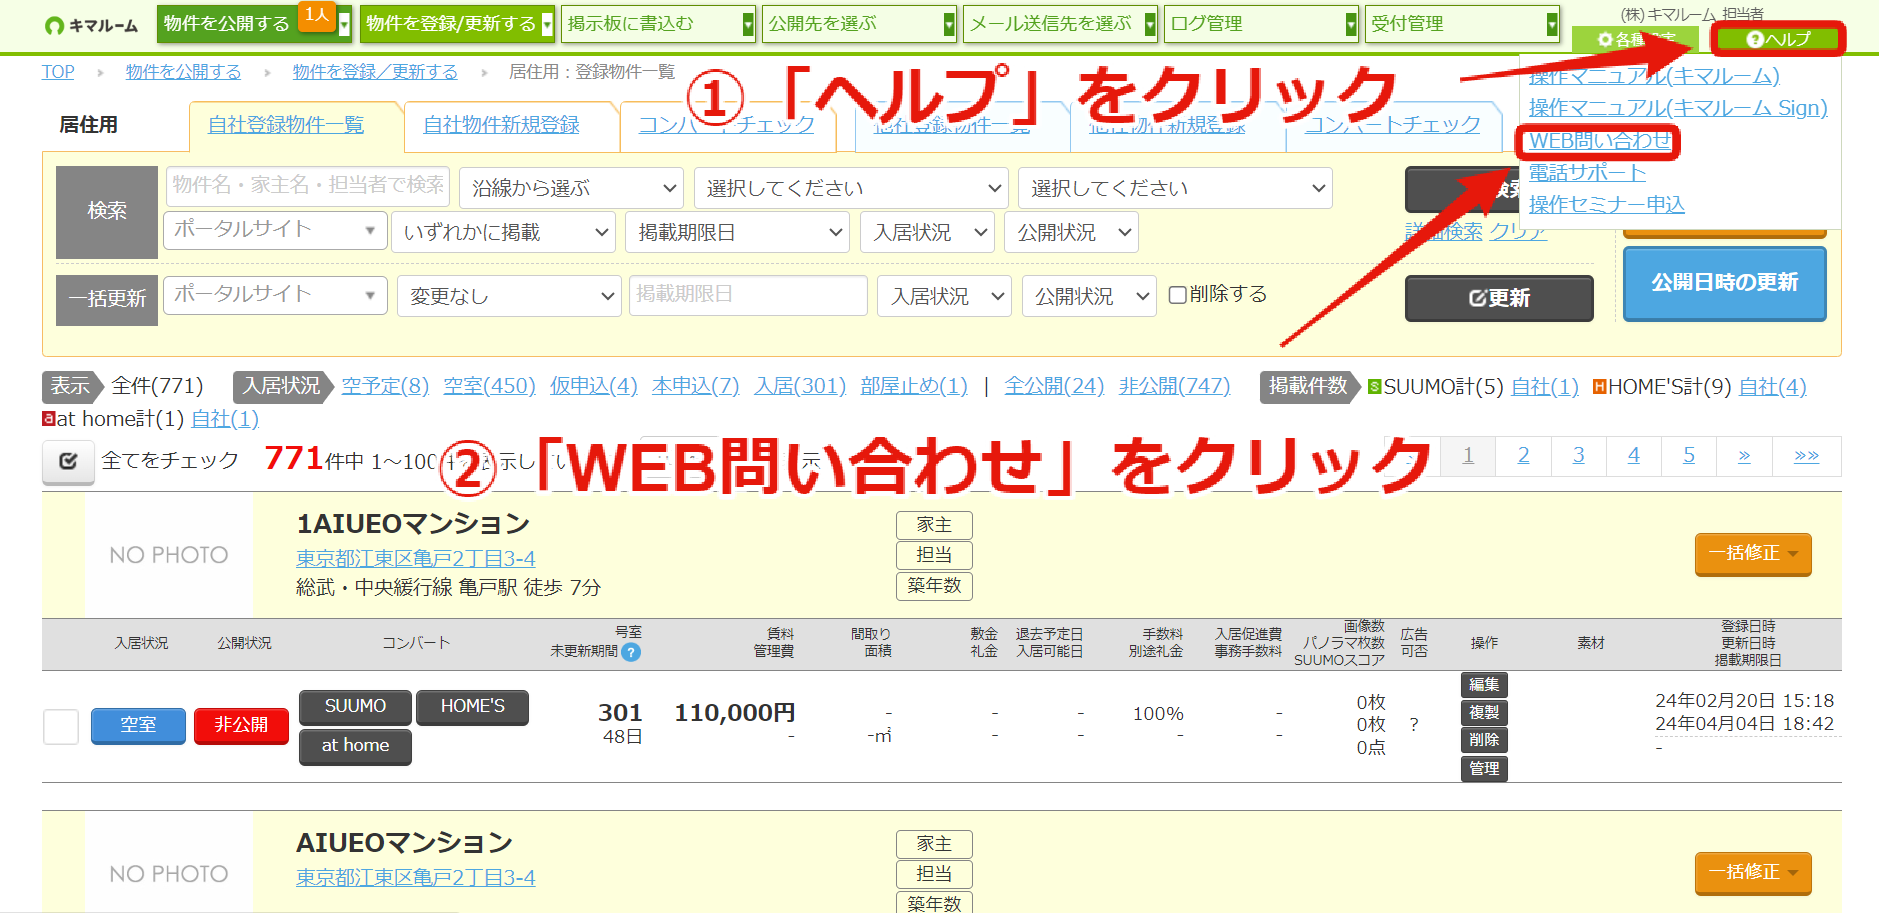Open the 掲示板に書込む dropdown
Image resolution: width=1879 pixels, height=913 pixels.
(x=658, y=24)
